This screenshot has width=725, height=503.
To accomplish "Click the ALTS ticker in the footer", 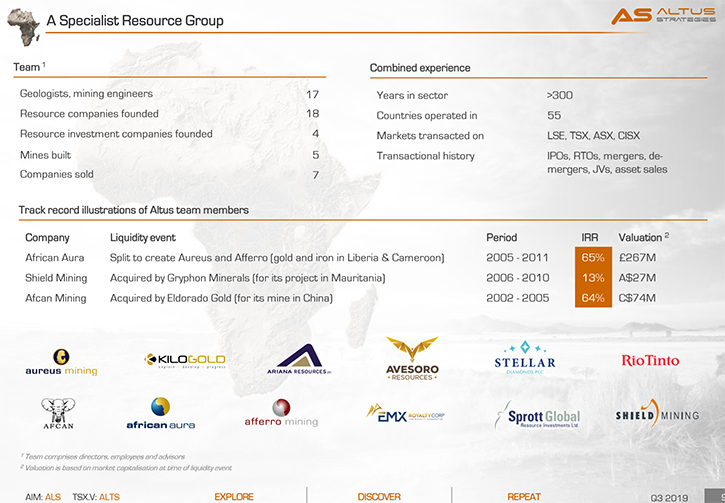I will click(x=109, y=497).
